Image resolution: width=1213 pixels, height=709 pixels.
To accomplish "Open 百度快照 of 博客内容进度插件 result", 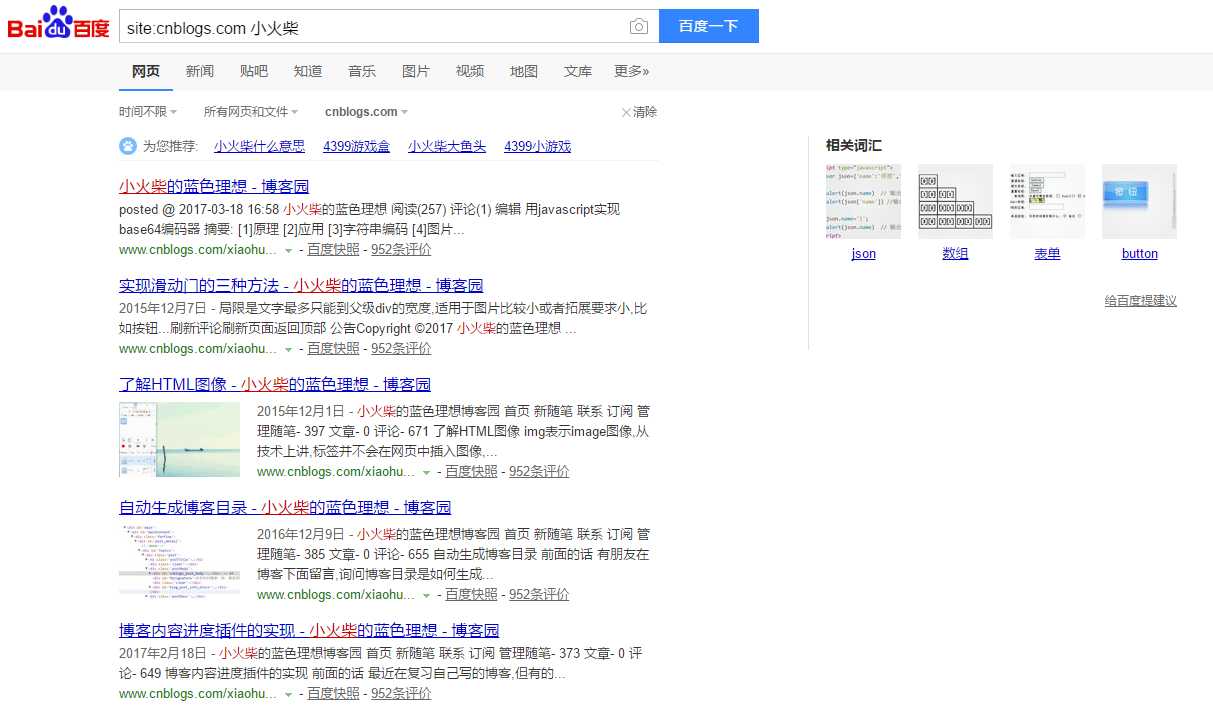I will [x=333, y=694].
